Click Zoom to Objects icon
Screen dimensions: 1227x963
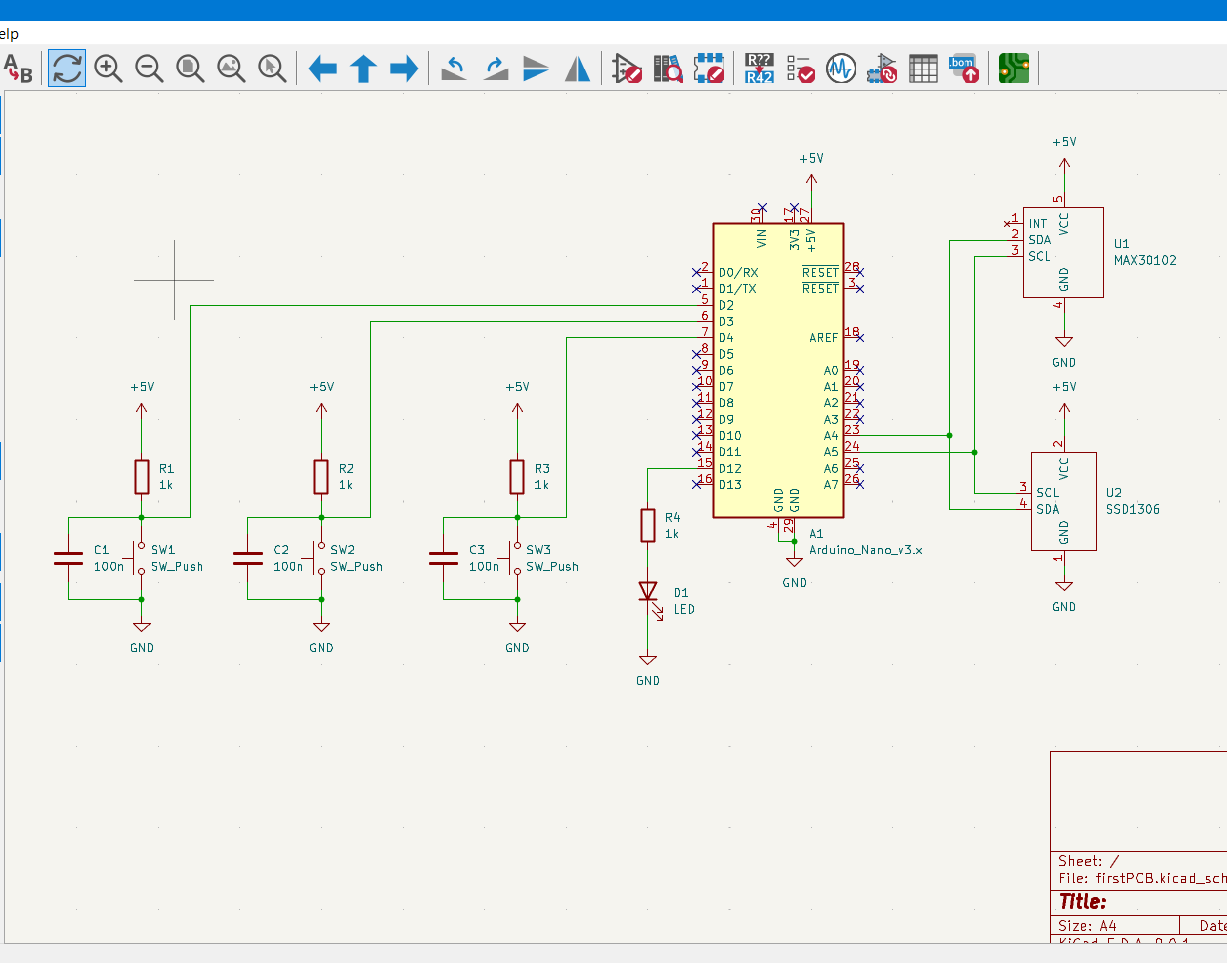[231, 69]
